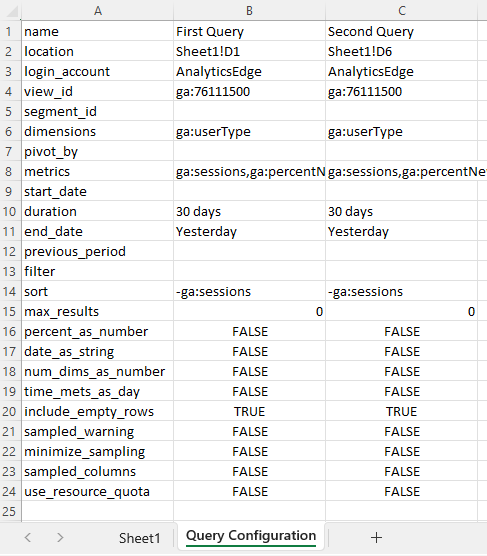
Task: Click Second Query location cell Sheet1!D6
Action: [x=402, y=52]
